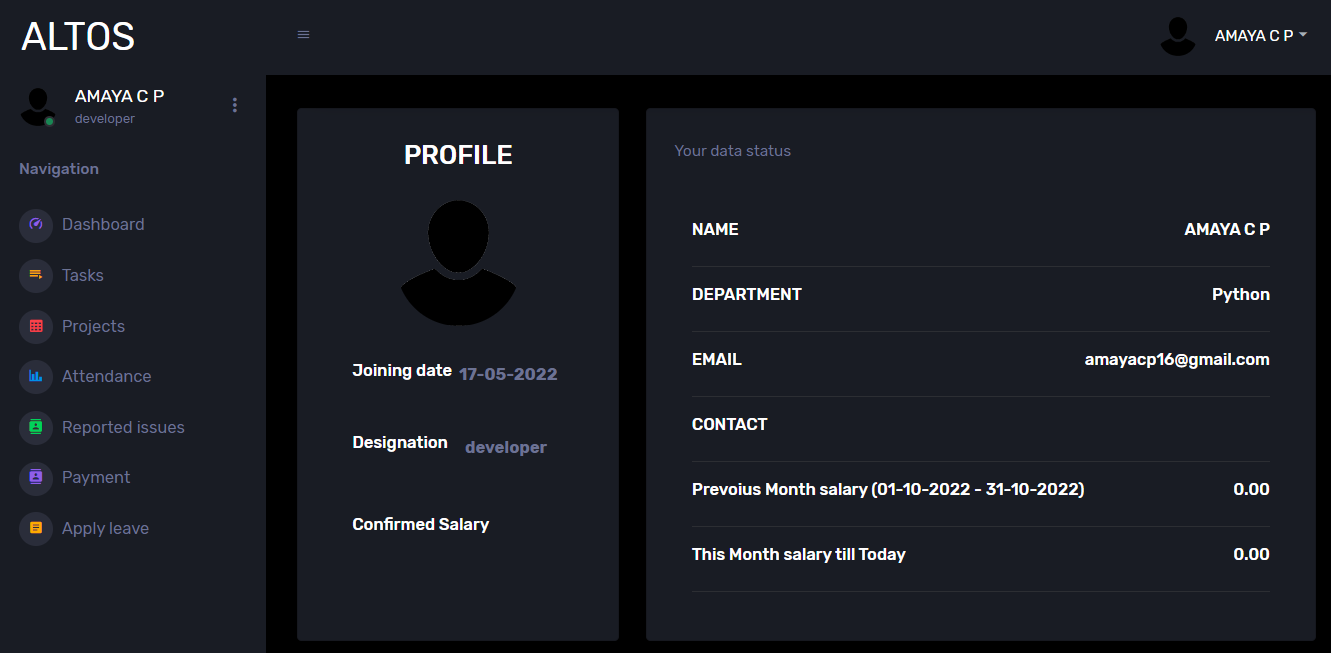Screen dimensions: 1331x653
Task: Open the Apply leave page
Action: pos(105,528)
